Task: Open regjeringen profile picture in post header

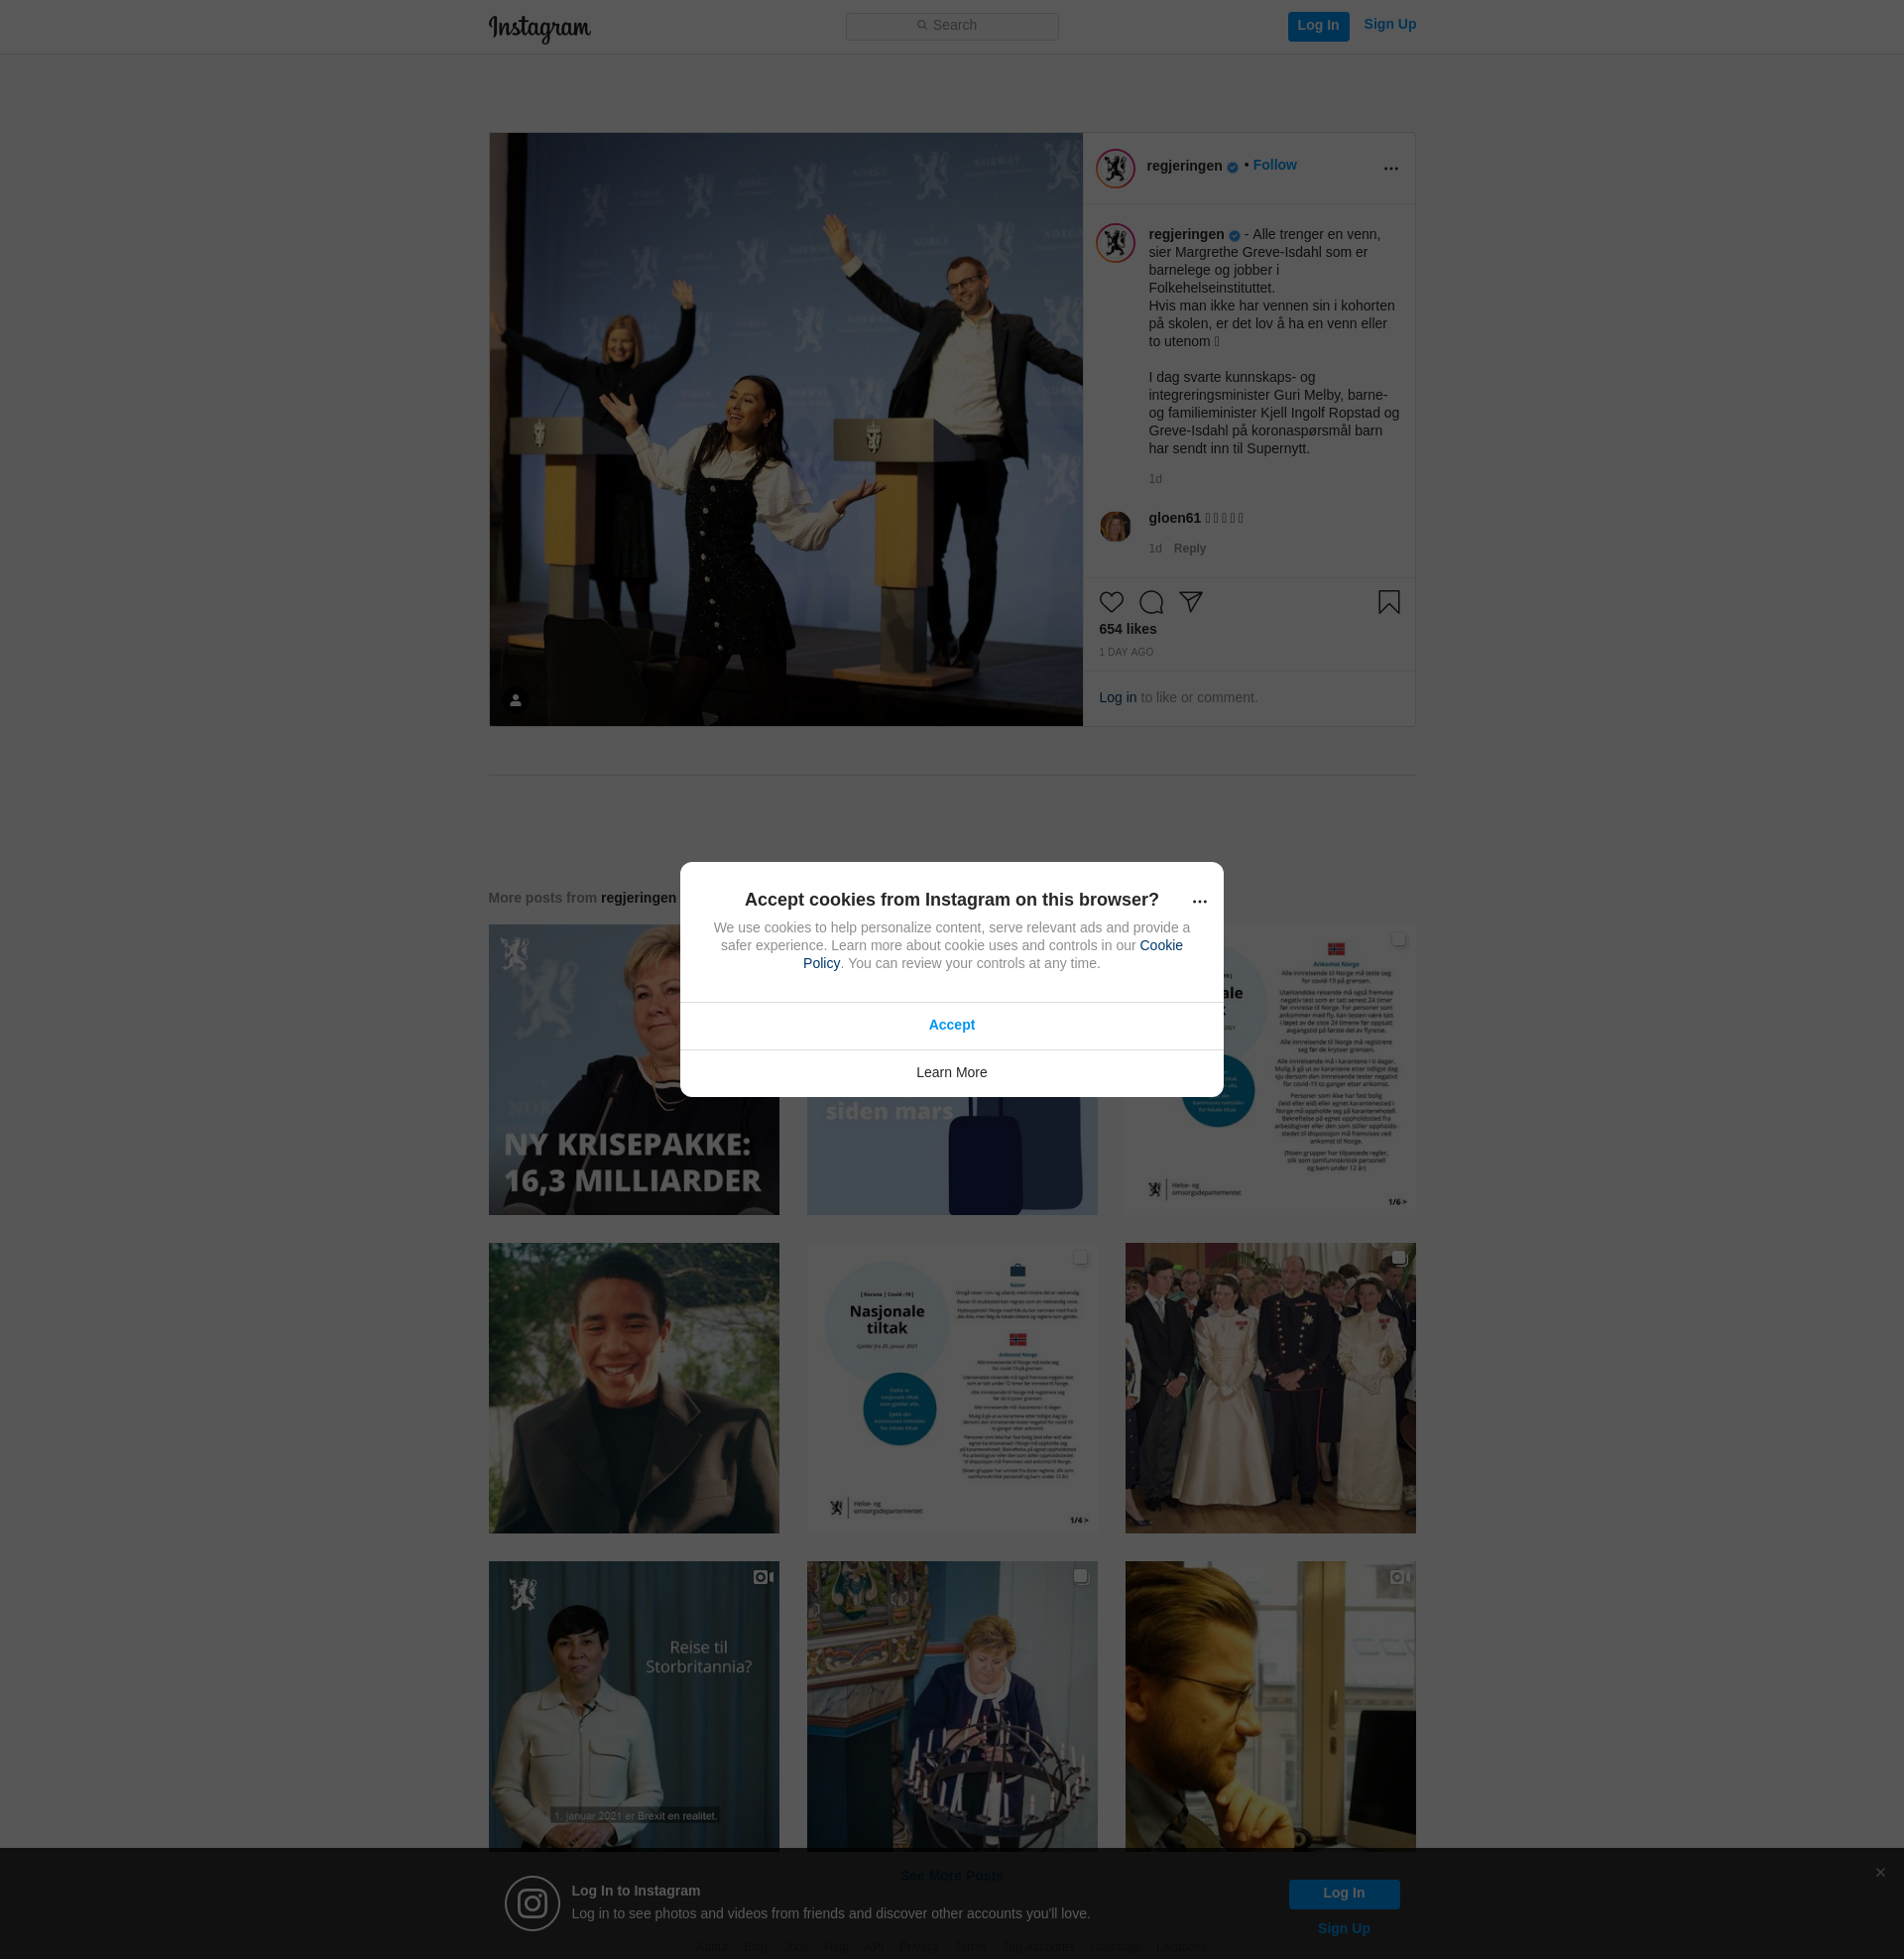Action: (x=1115, y=168)
